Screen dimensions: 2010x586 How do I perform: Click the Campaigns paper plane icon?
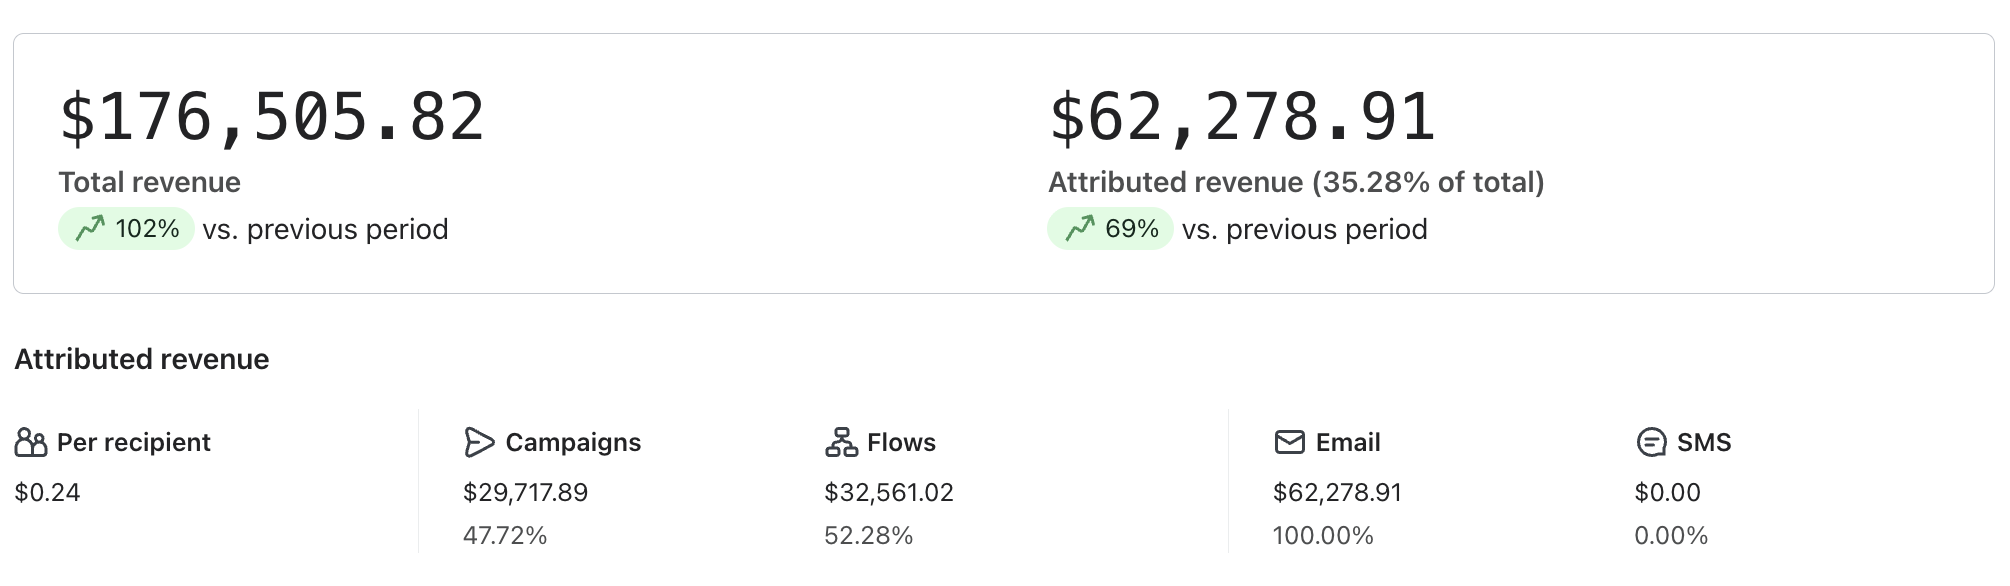(x=479, y=442)
